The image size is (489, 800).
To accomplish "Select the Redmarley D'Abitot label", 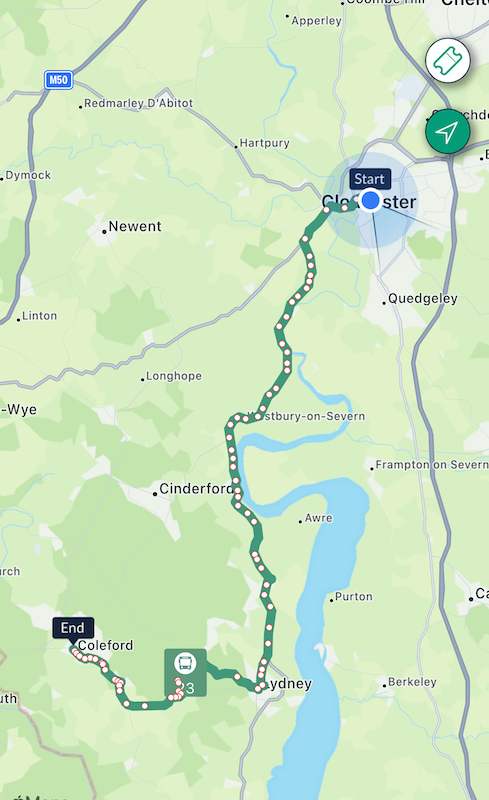I will [138, 103].
